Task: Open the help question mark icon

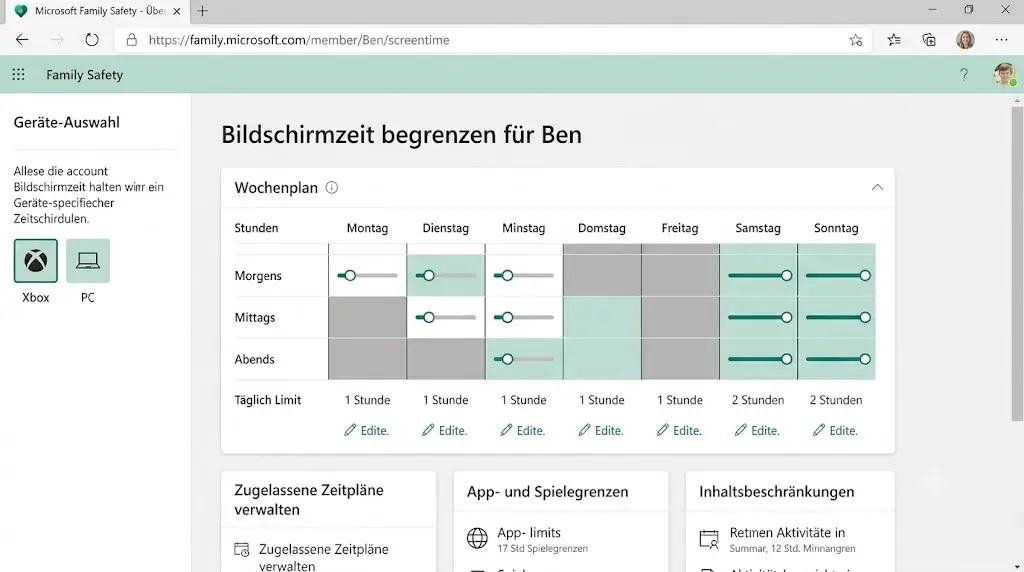Action: [964, 74]
